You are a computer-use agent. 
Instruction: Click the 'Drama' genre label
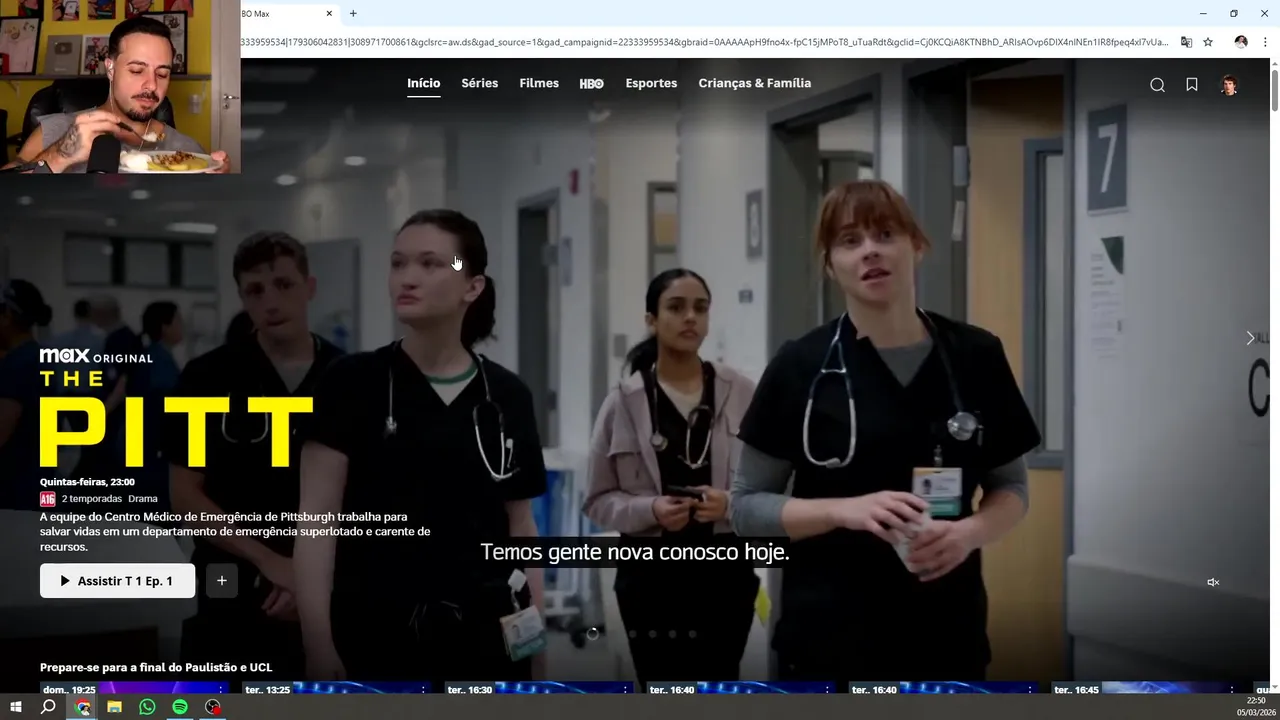click(x=143, y=499)
